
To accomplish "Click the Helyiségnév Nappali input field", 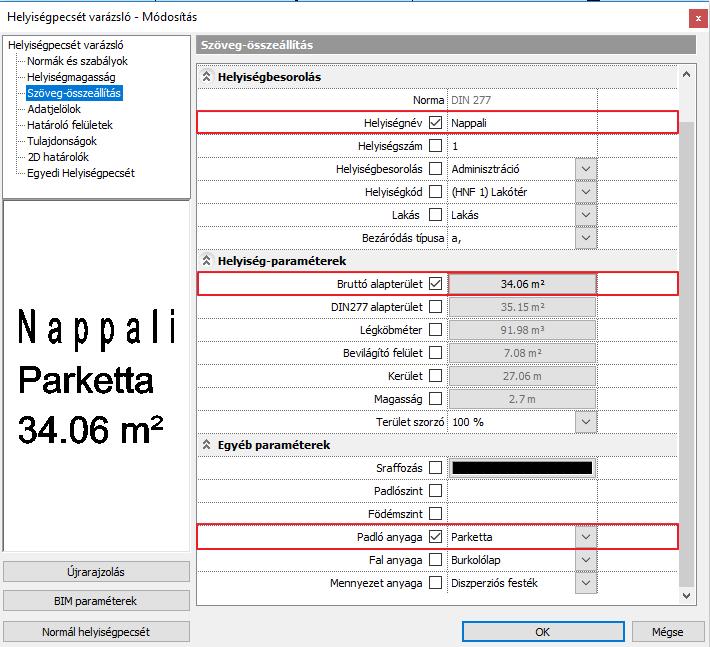I will 522,123.
